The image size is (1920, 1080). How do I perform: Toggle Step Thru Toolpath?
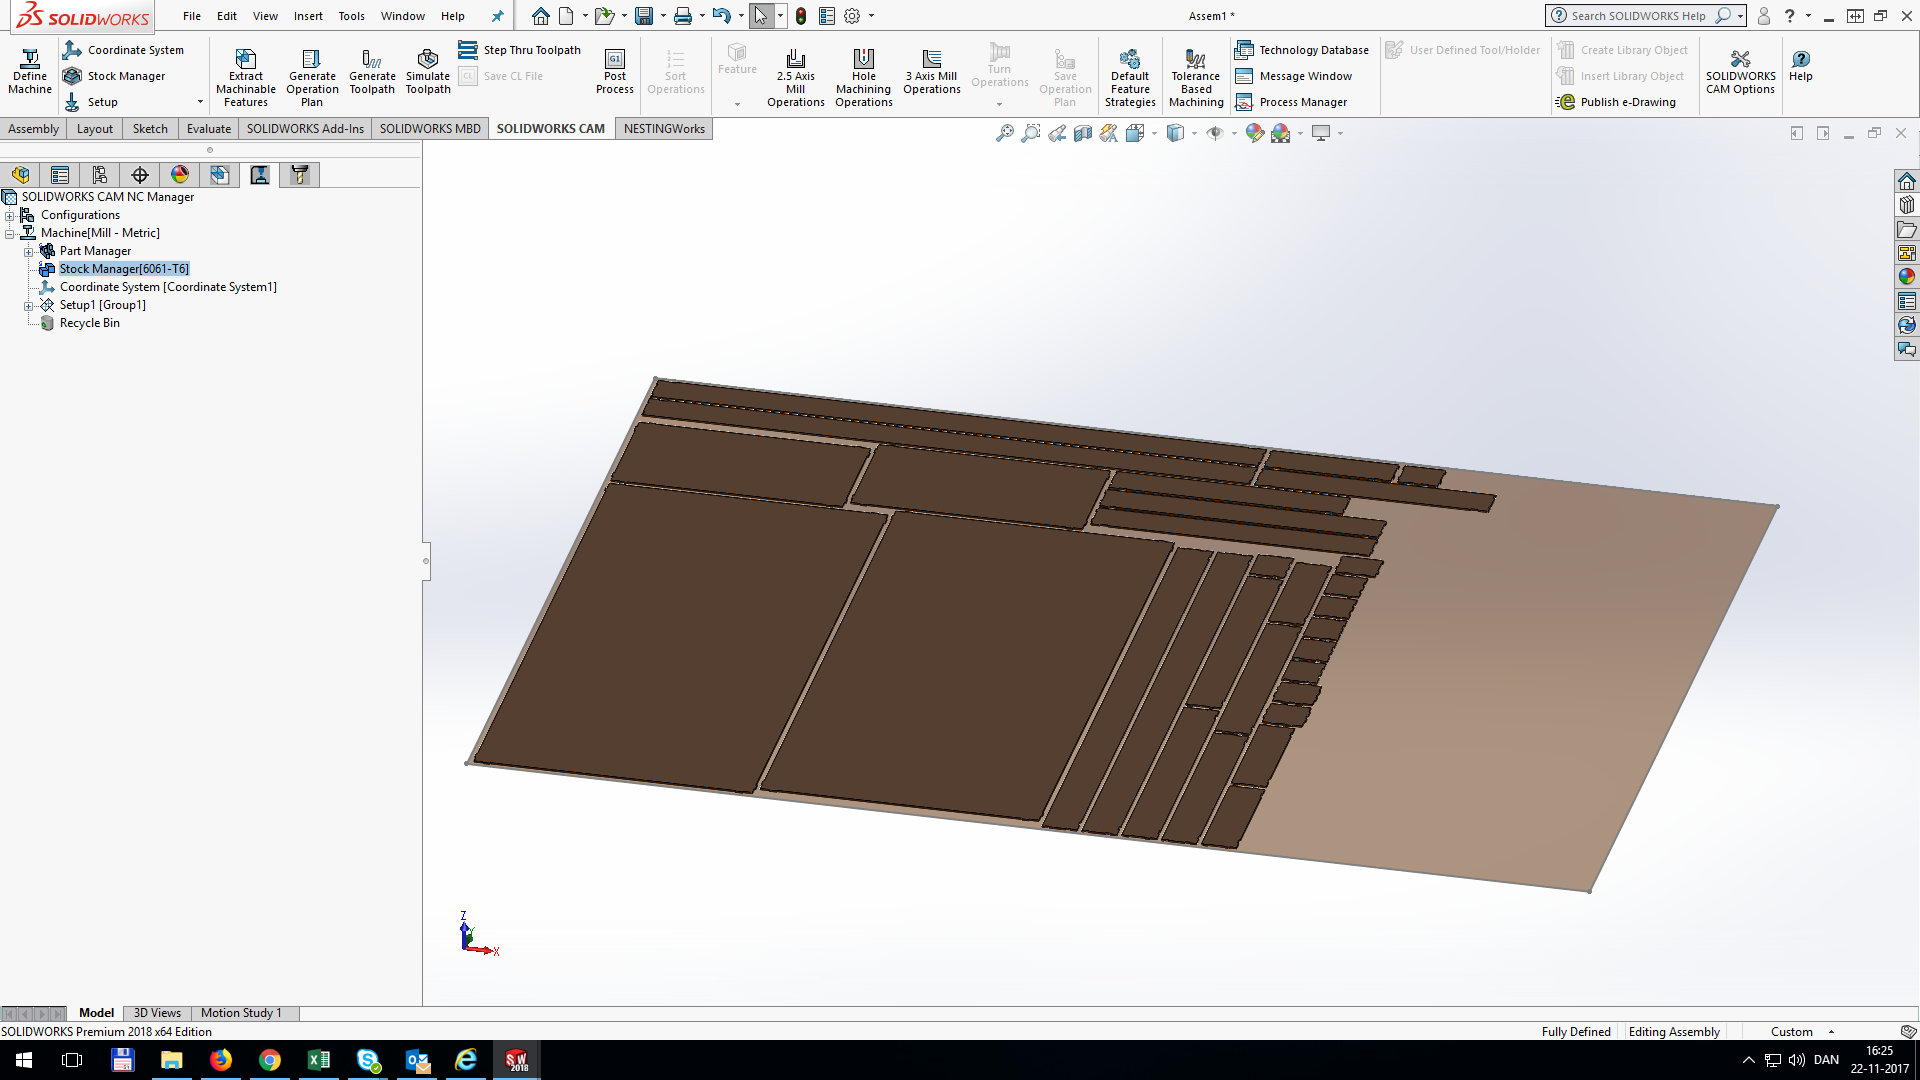(520, 50)
